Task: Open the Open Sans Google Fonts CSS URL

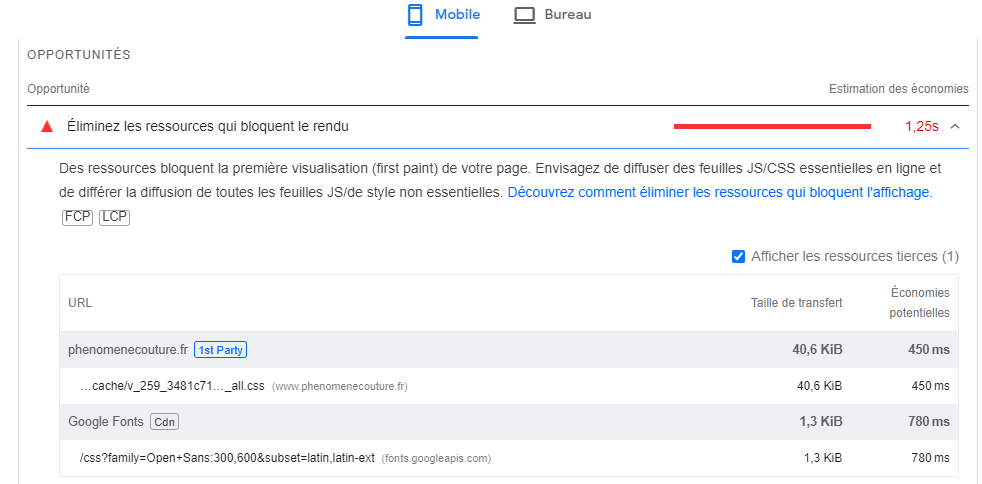Action: (227, 458)
